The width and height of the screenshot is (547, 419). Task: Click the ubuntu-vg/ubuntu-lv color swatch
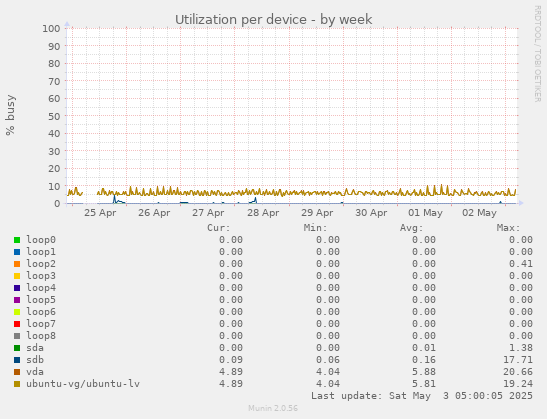(x=17, y=384)
